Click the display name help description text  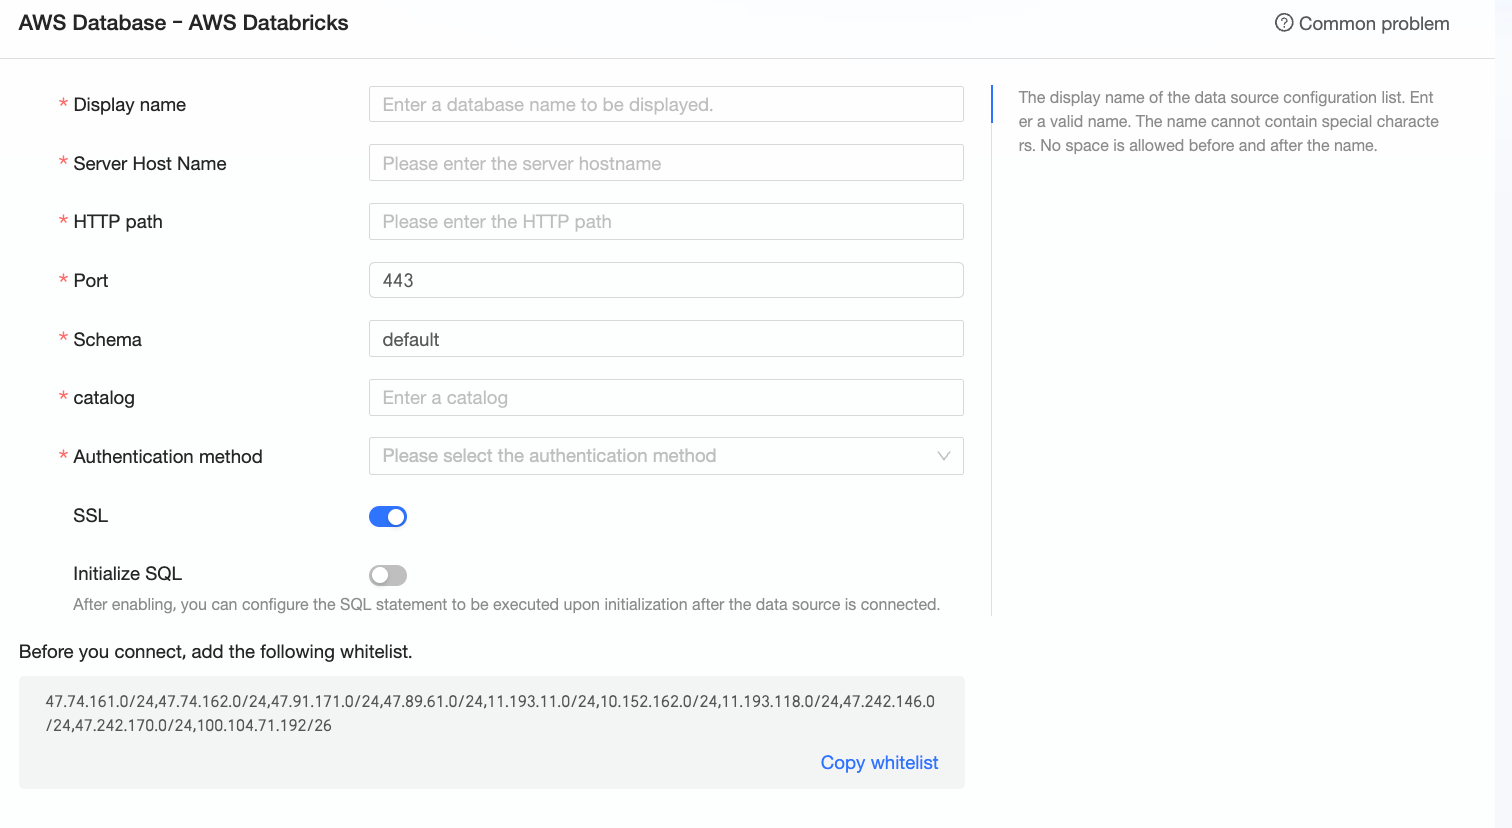1228,122
